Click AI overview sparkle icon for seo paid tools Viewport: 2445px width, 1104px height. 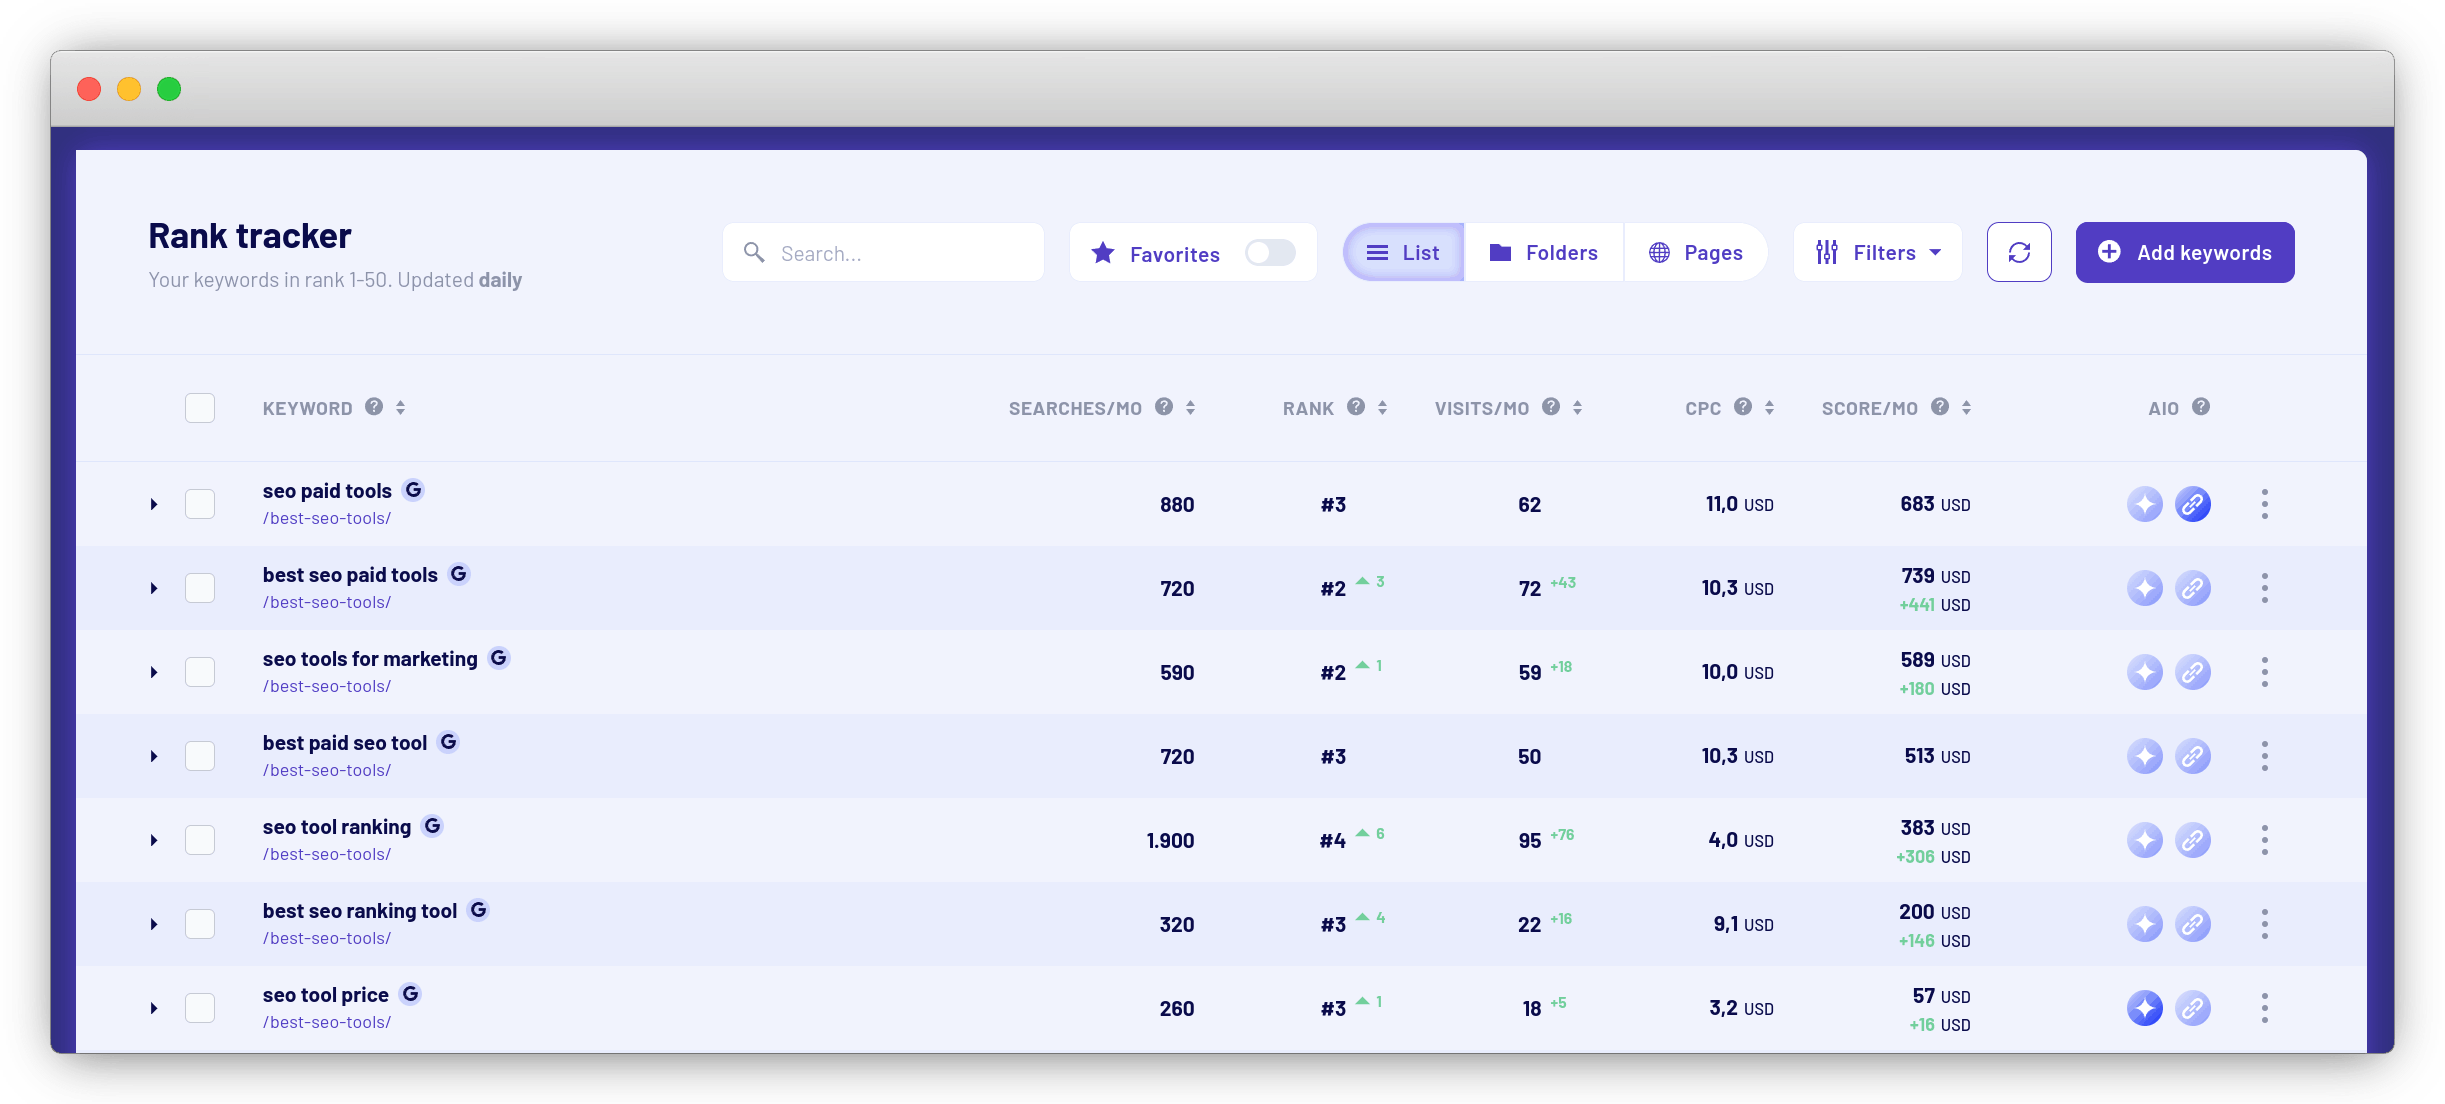coord(2144,504)
